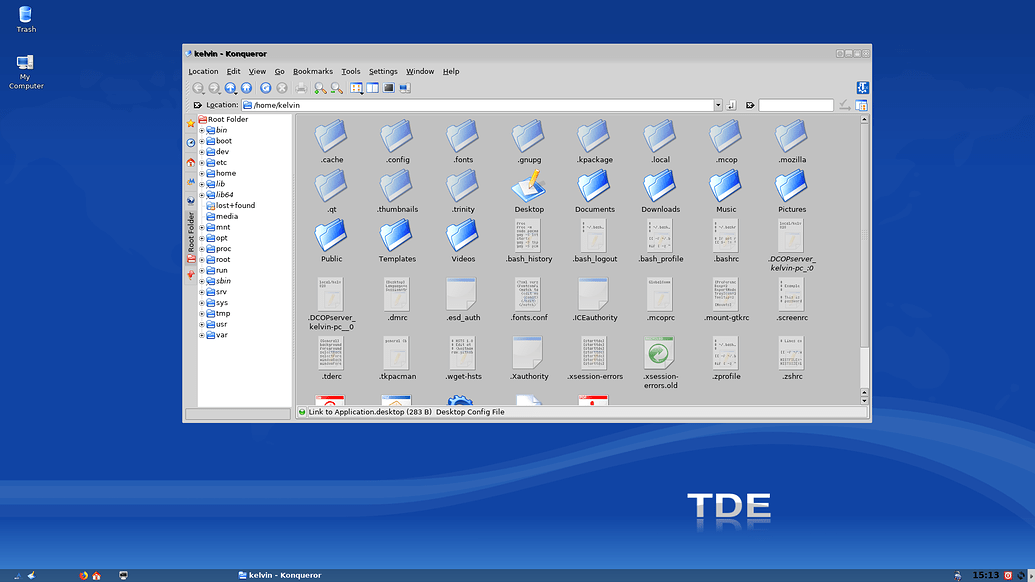
Task: Select the Home icon in the sidebar
Action: pyautogui.click(x=190, y=162)
